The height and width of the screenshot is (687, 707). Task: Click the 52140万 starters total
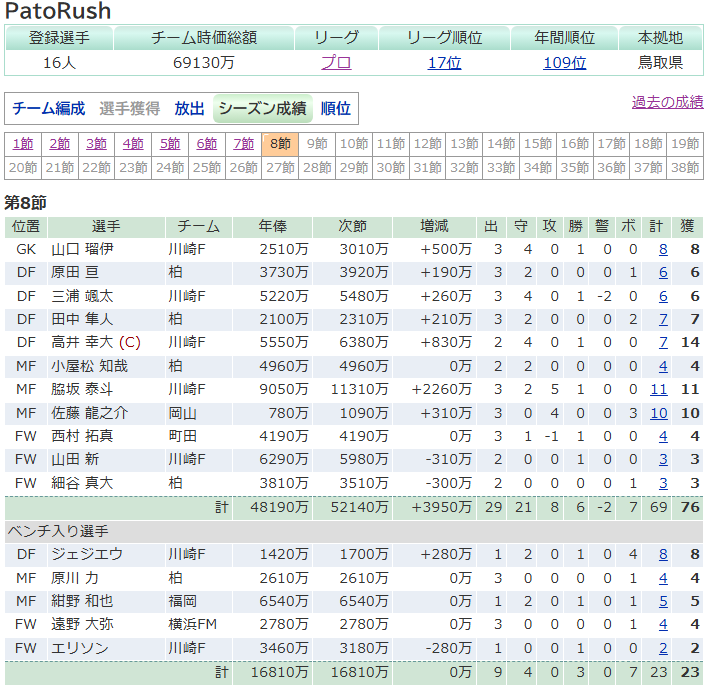pyautogui.click(x=359, y=507)
